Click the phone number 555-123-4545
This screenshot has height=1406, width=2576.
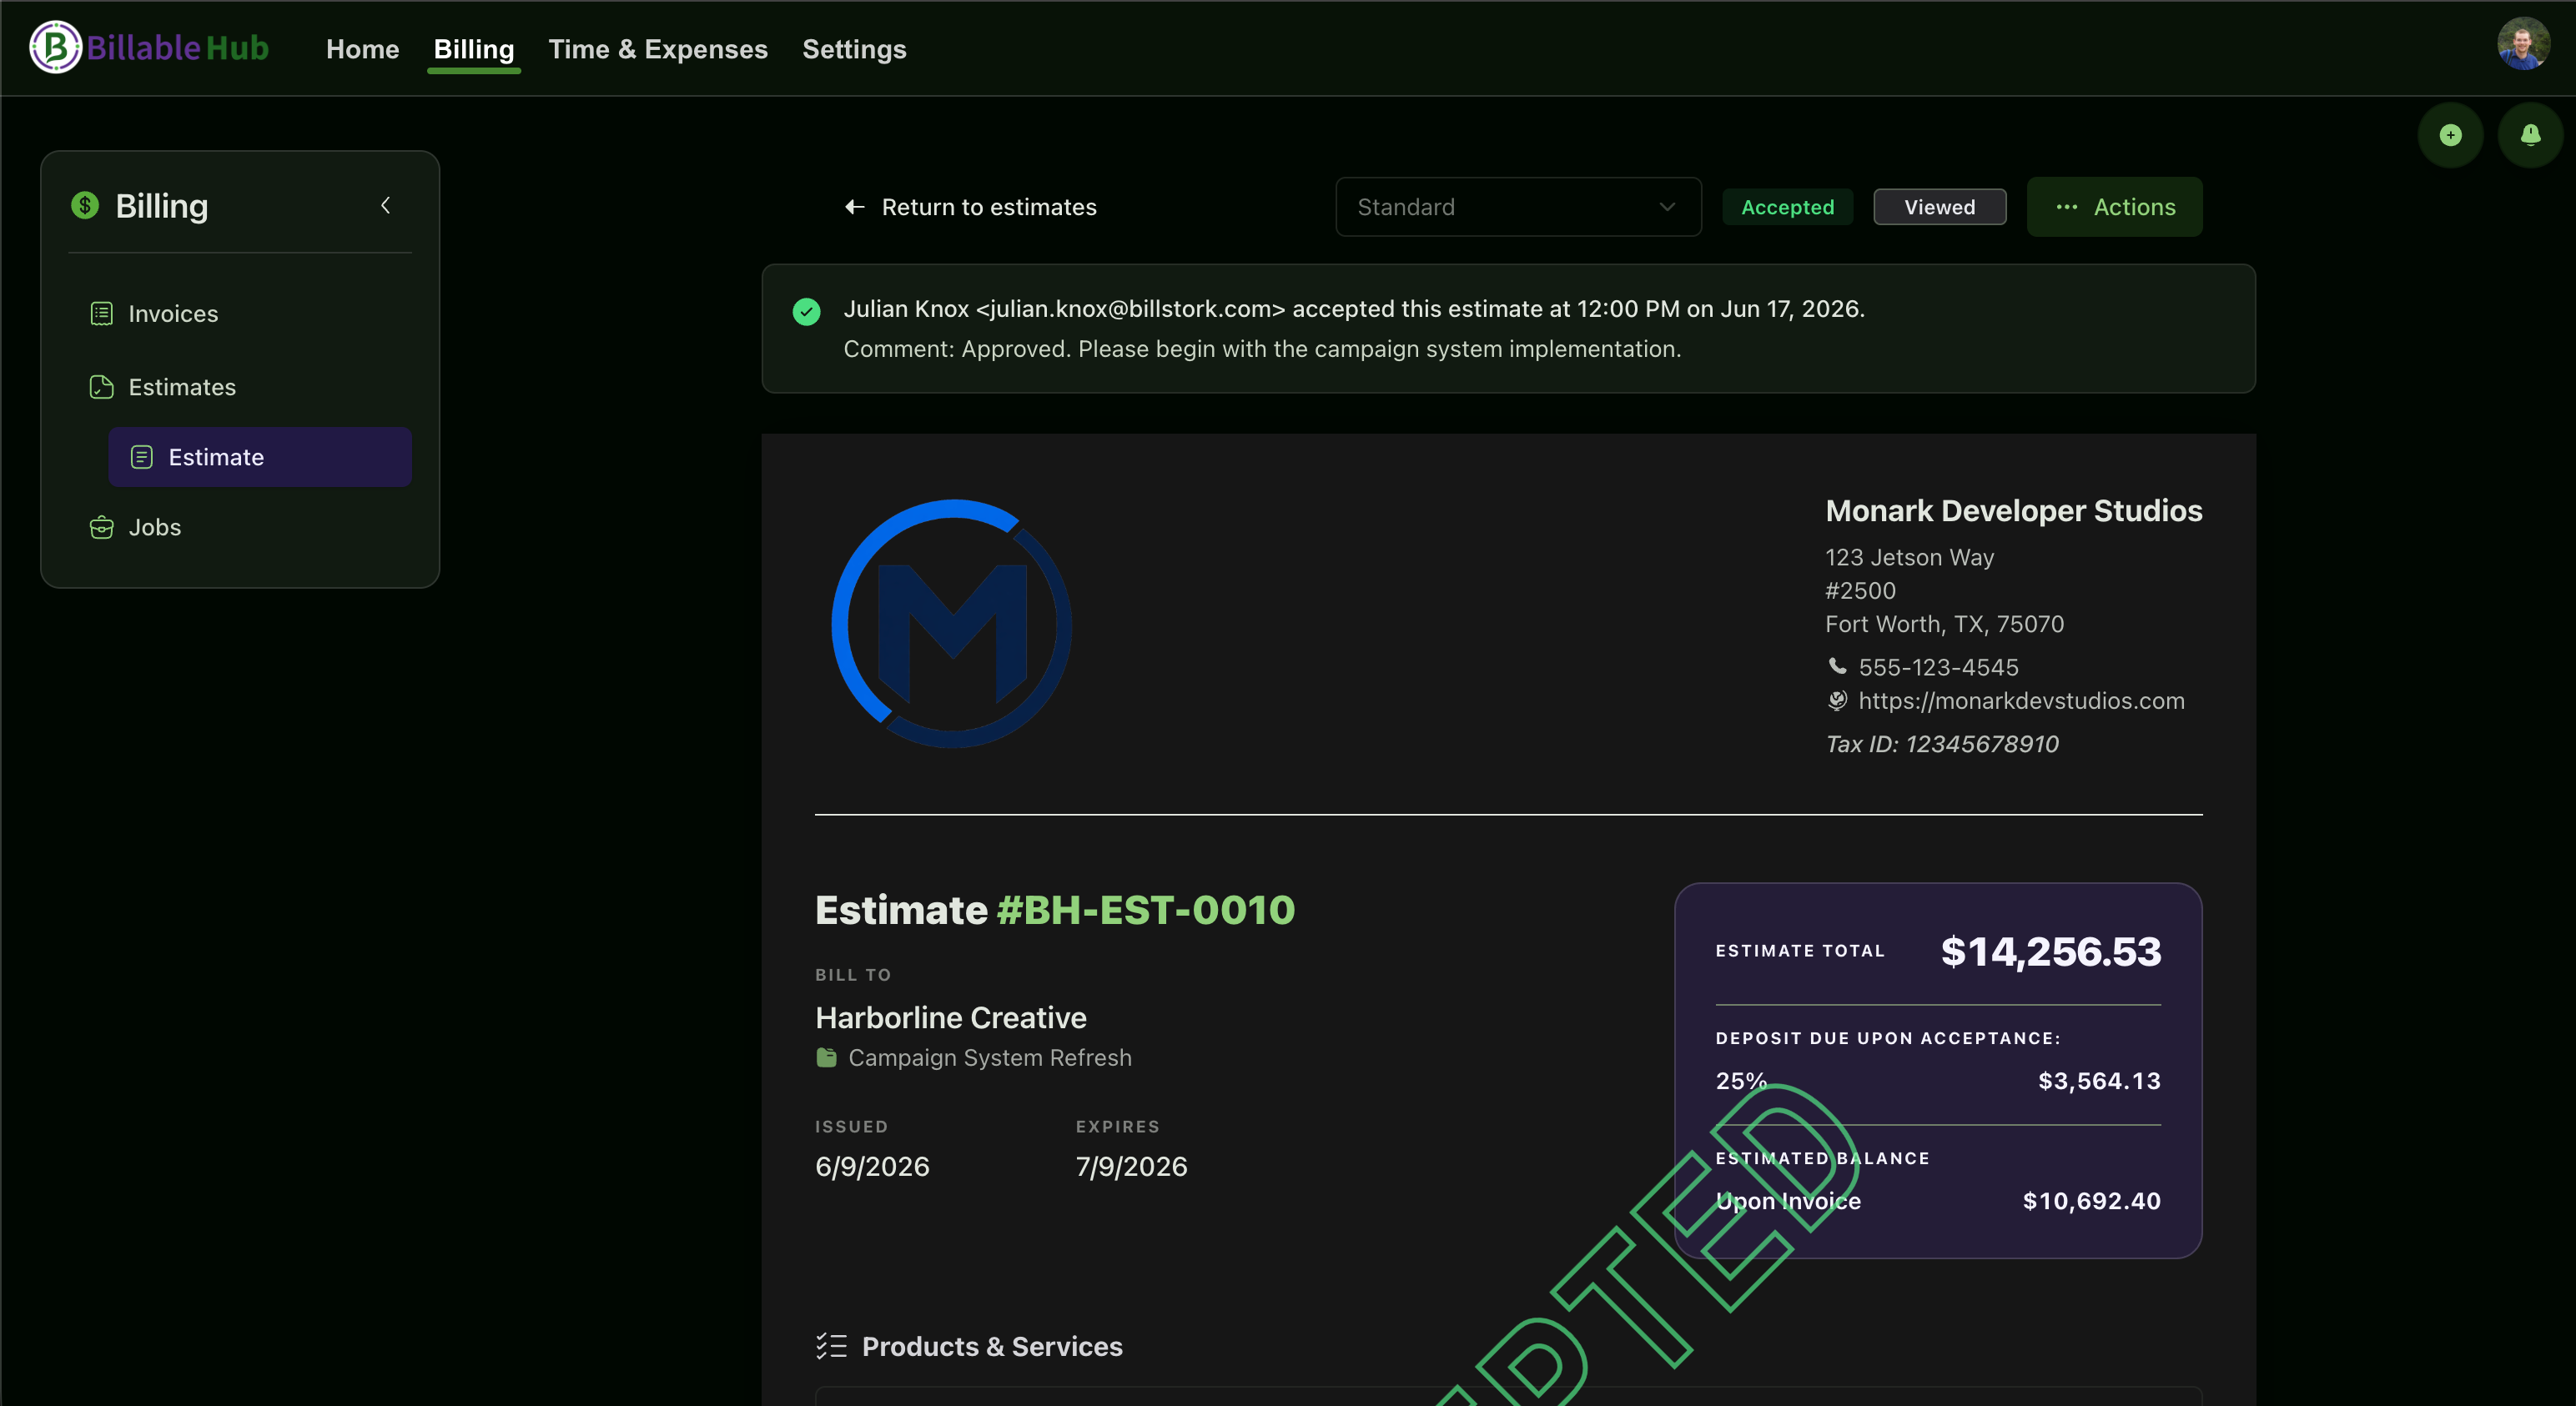click(1938, 667)
